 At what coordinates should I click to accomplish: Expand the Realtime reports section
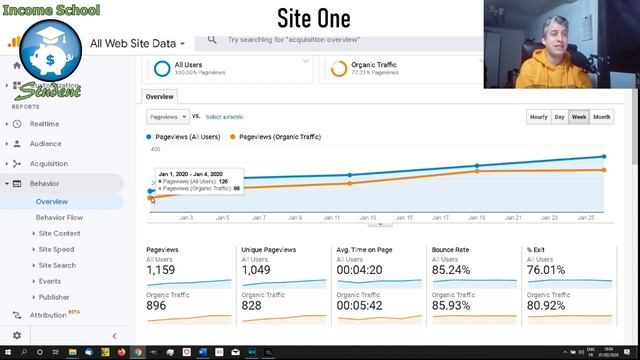click(x=7, y=124)
